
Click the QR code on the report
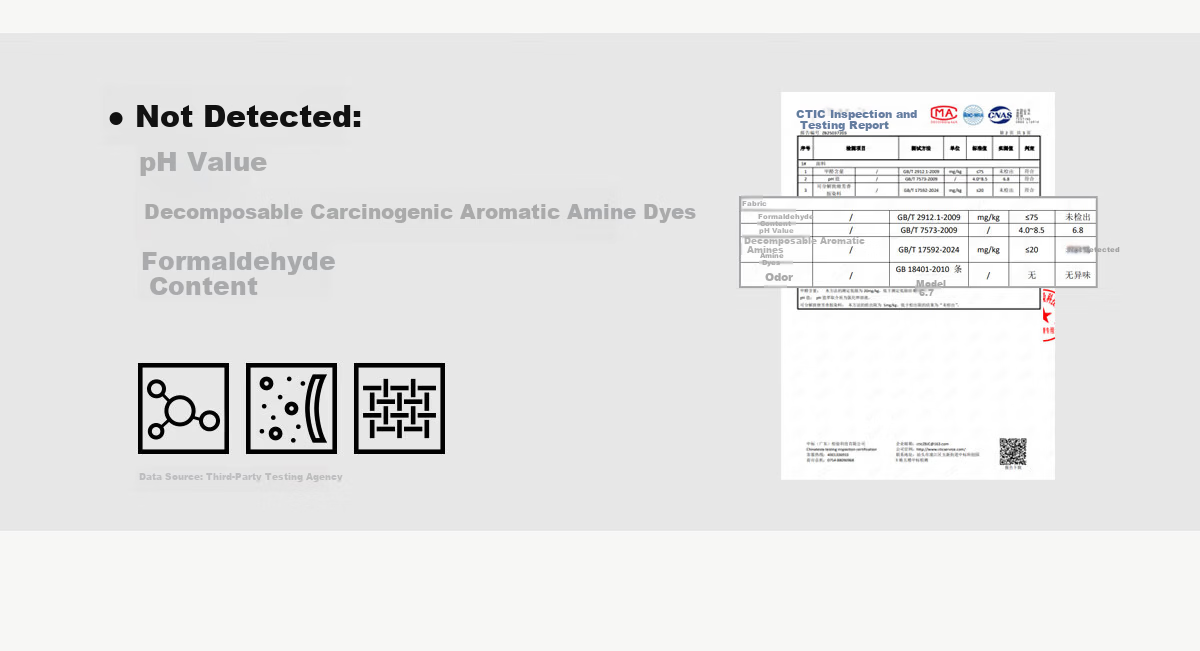point(1013,451)
